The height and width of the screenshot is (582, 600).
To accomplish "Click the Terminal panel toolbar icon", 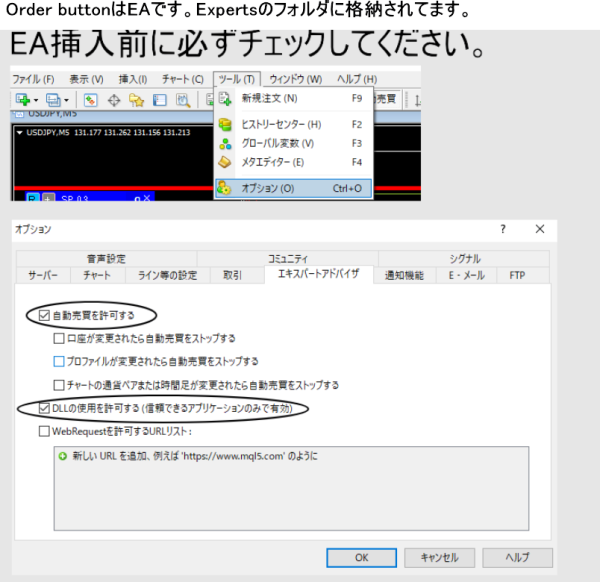I will pyautogui.click(x=160, y=100).
